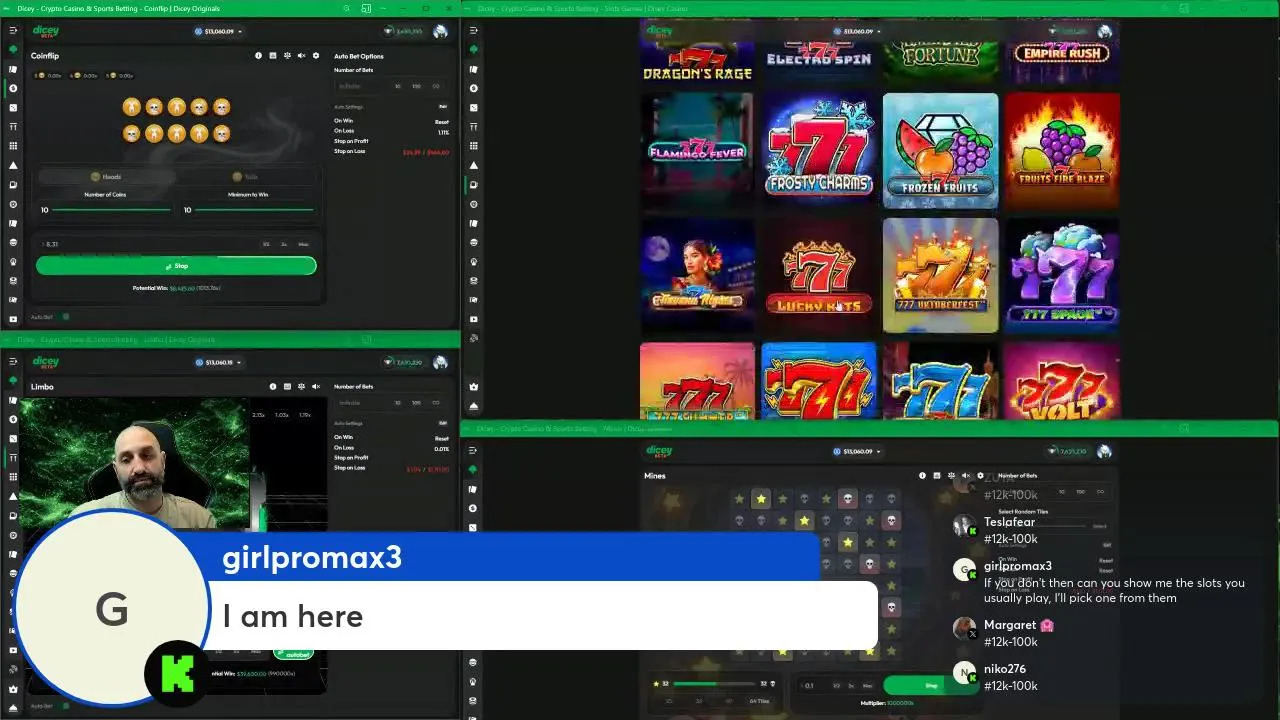This screenshot has height=720, width=1280.
Task: Open the Flamingo Fever slot
Action: 697,151
